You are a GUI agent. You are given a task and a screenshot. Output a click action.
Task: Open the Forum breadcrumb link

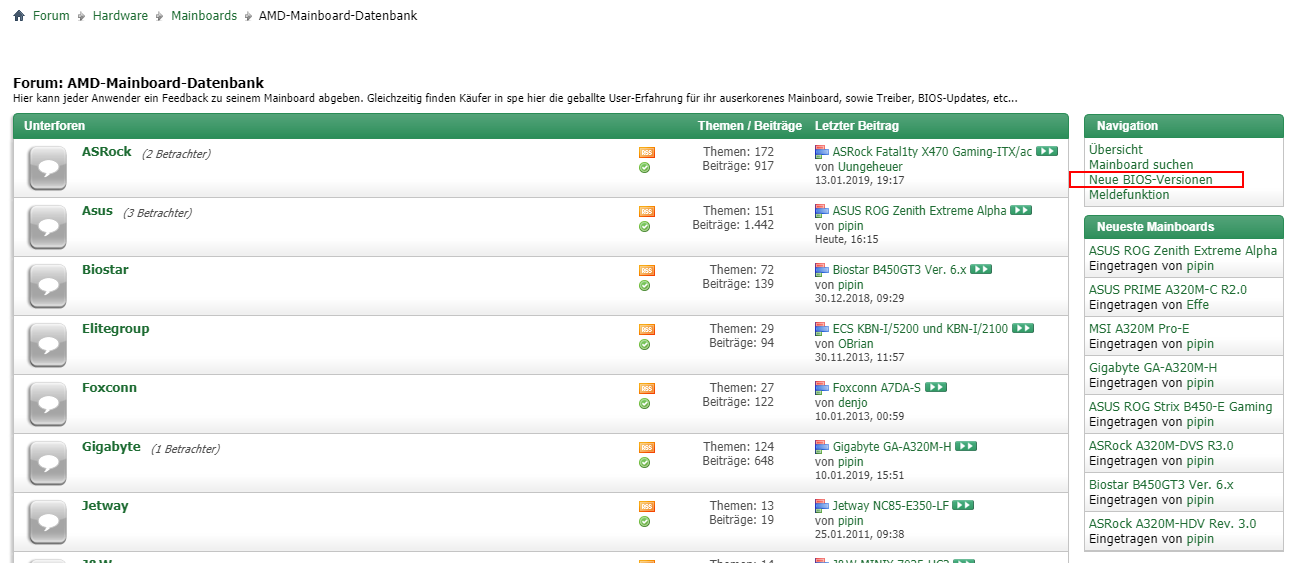point(51,16)
